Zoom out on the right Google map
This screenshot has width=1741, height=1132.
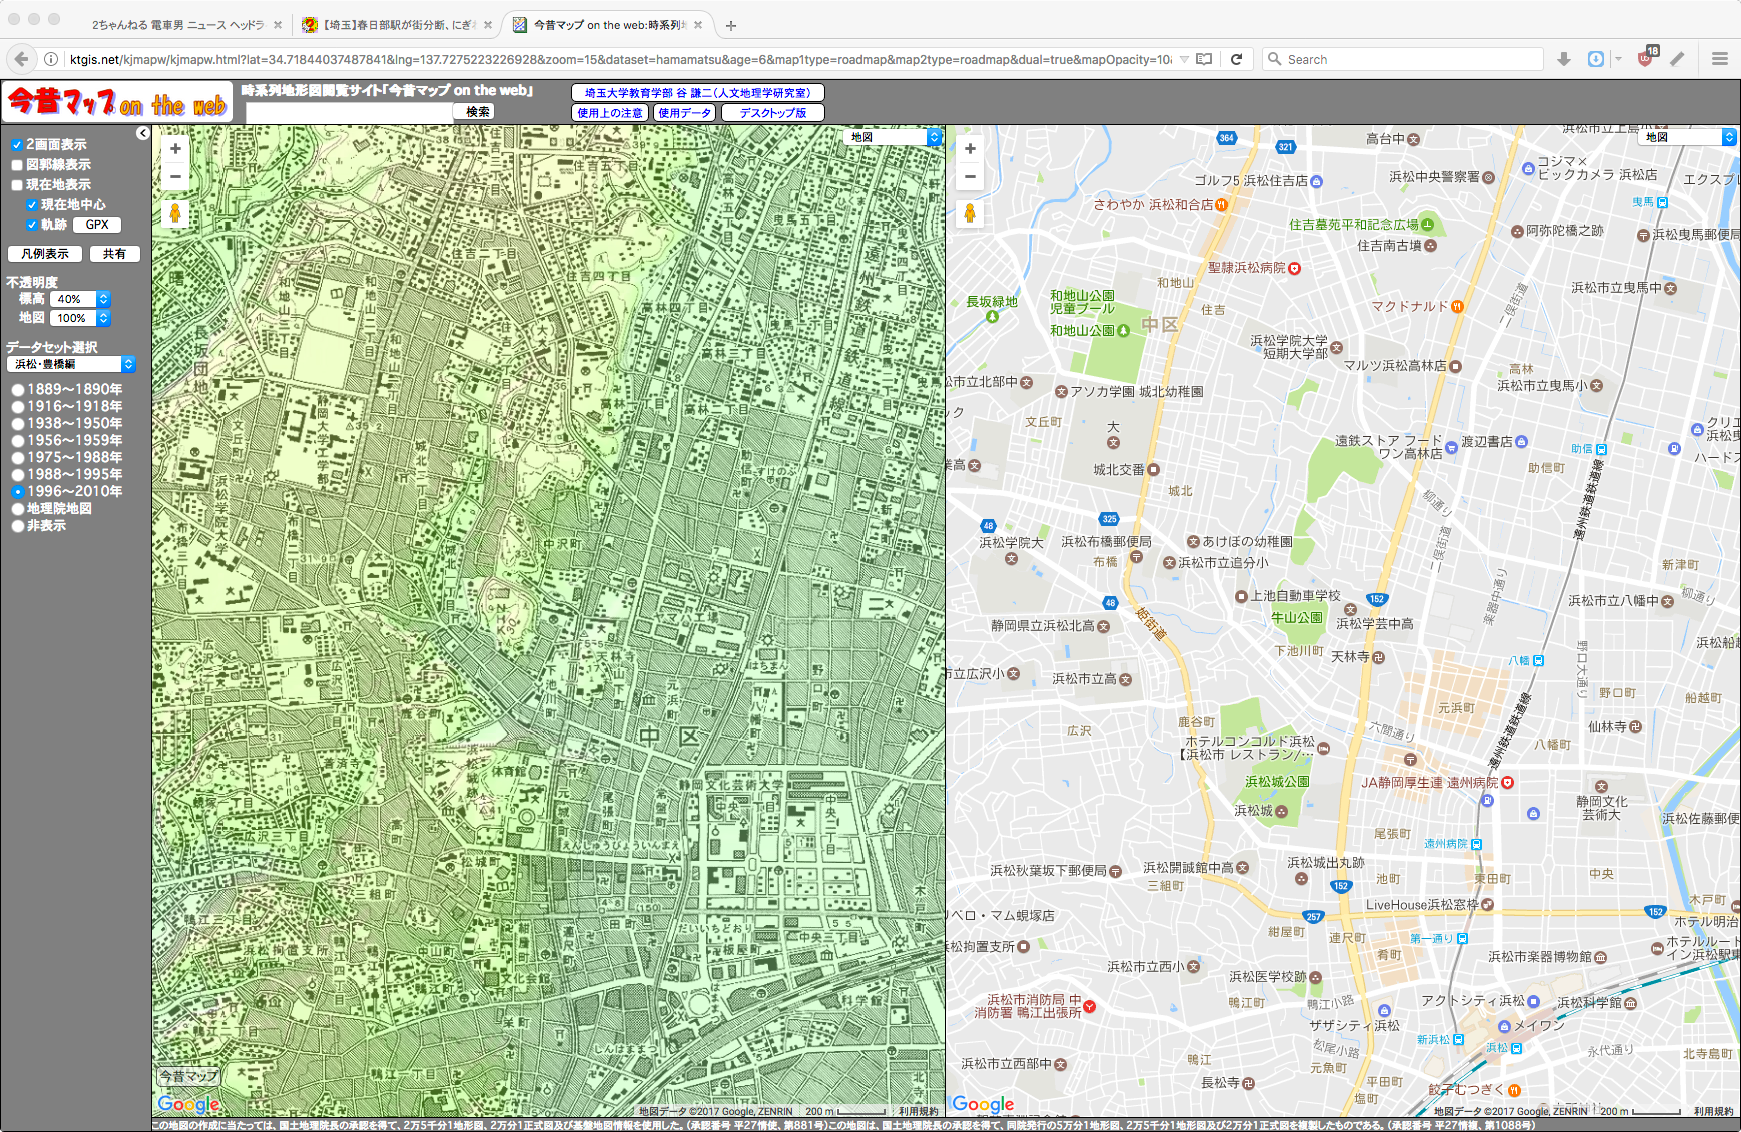pyautogui.click(x=970, y=177)
